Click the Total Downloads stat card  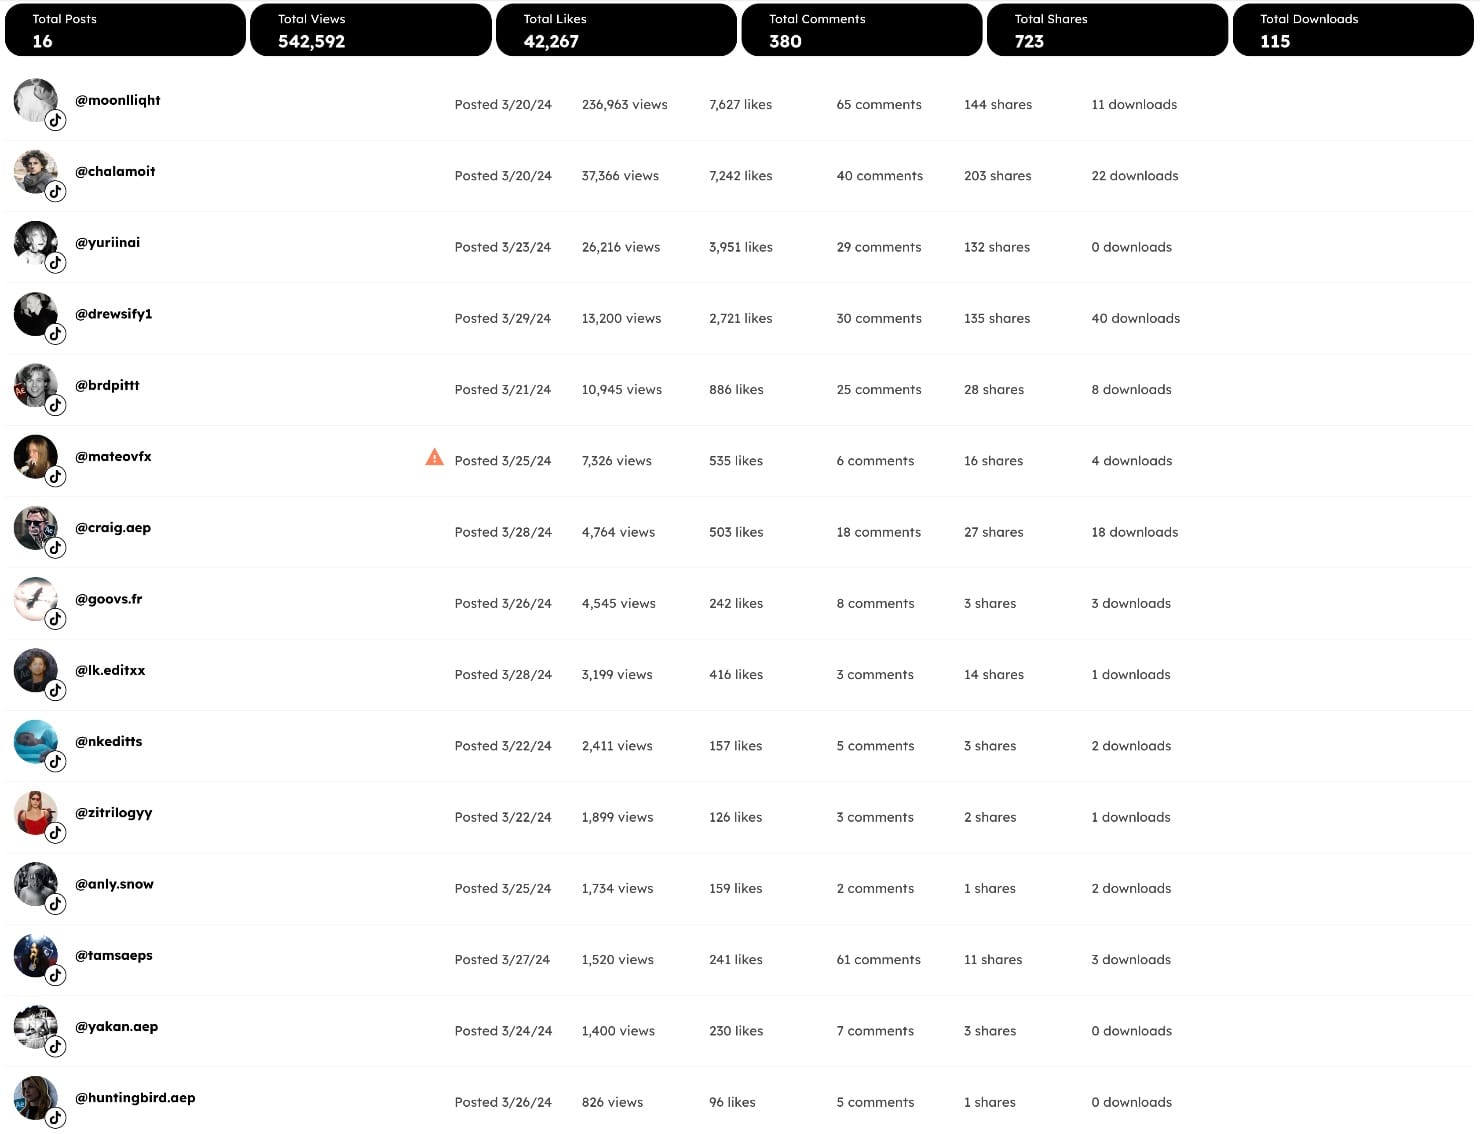point(1352,29)
